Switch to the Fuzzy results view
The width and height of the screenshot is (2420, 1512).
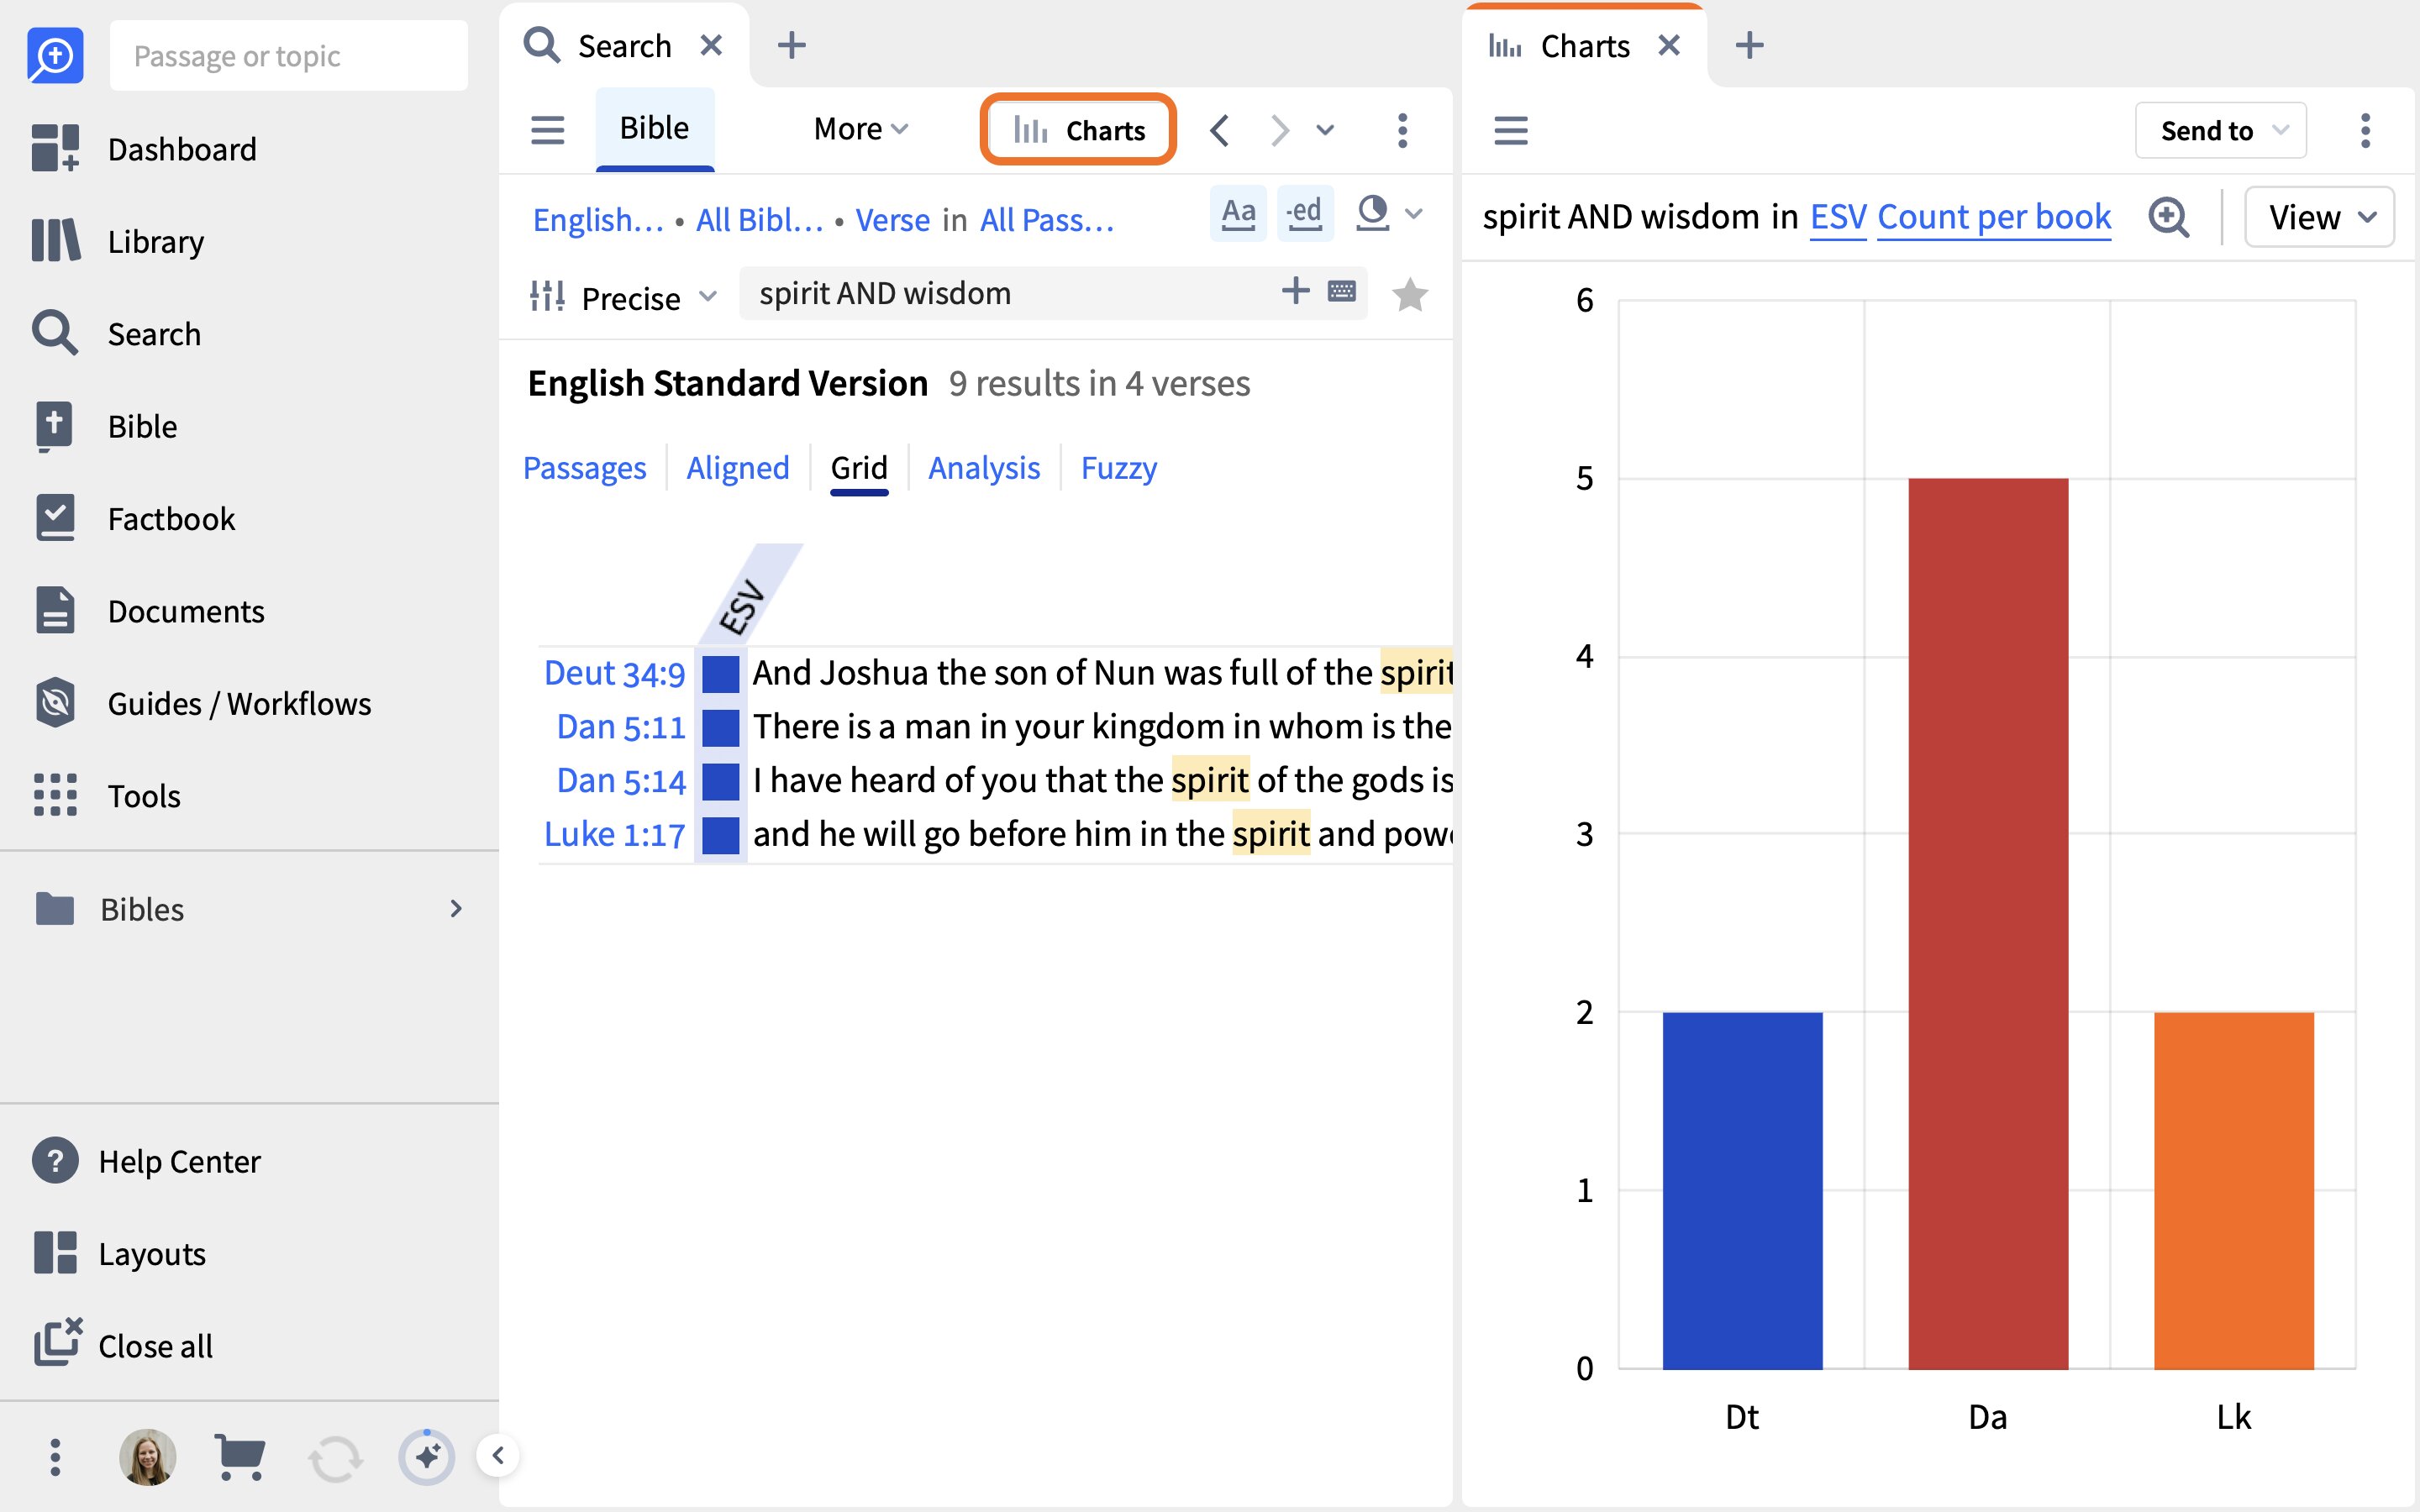click(1118, 467)
